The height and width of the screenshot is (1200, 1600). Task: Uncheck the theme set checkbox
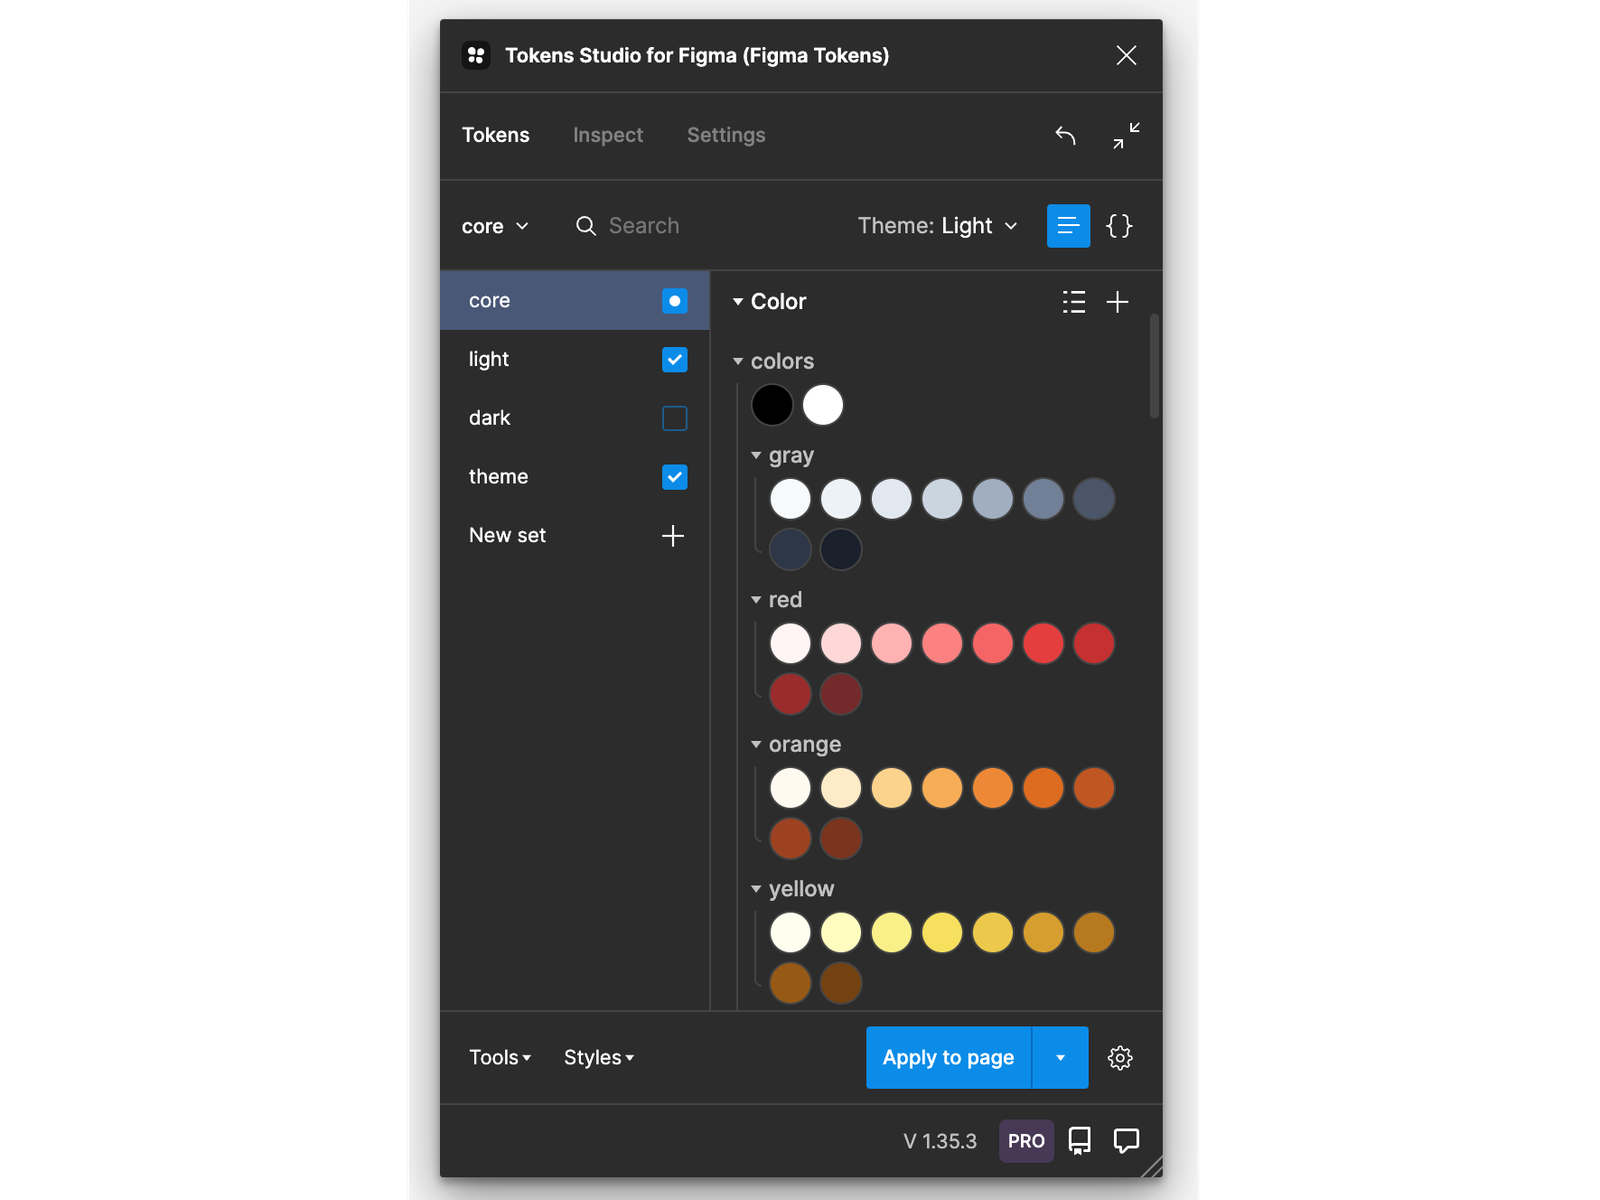click(x=675, y=477)
